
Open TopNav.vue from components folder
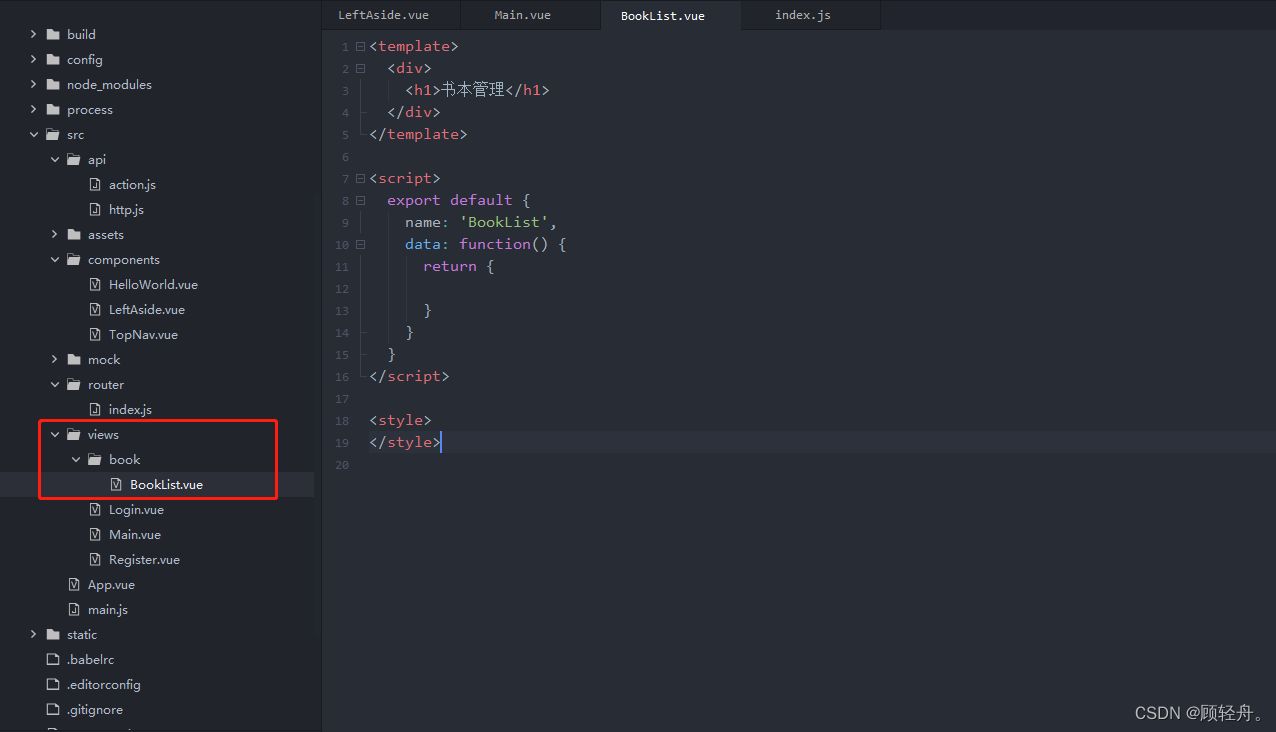click(143, 335)
